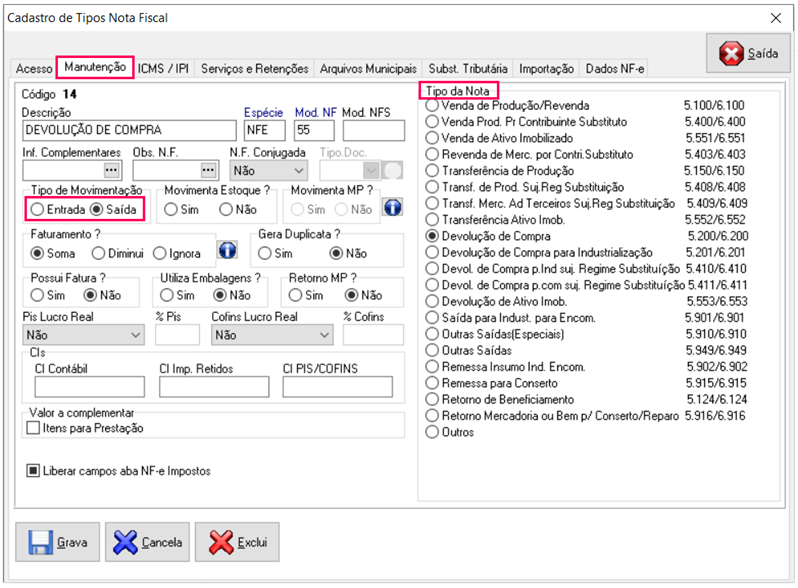Click info icon beside Movimenta MP
The height and width of the screenshot is (588, 798).
[393, 209]
